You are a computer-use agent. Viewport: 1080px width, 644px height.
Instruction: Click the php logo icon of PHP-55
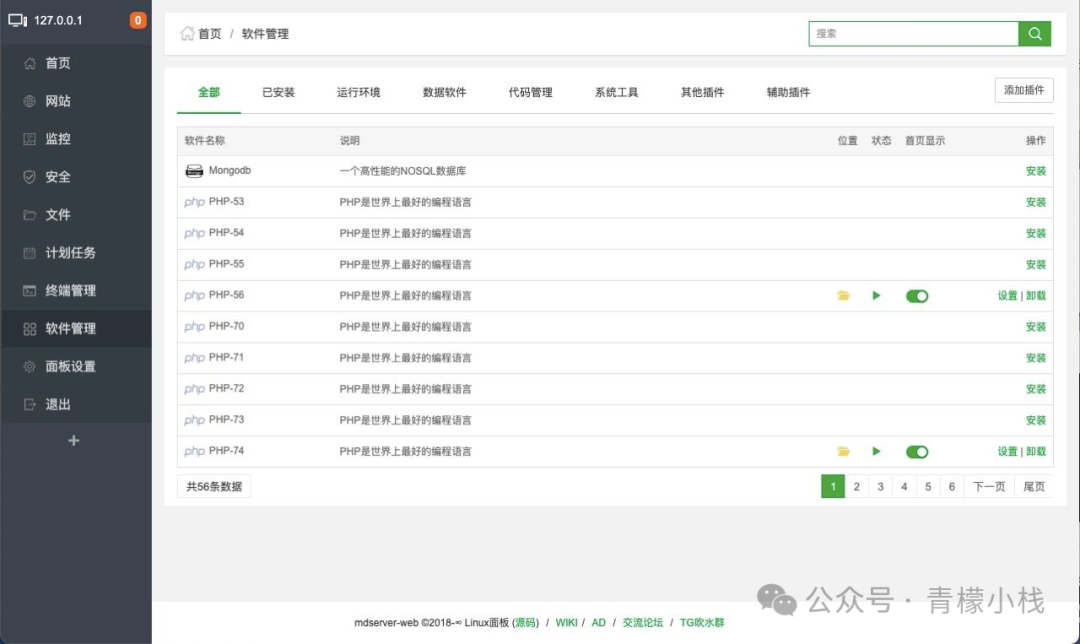pyautogui.click(x=194, y=264)
